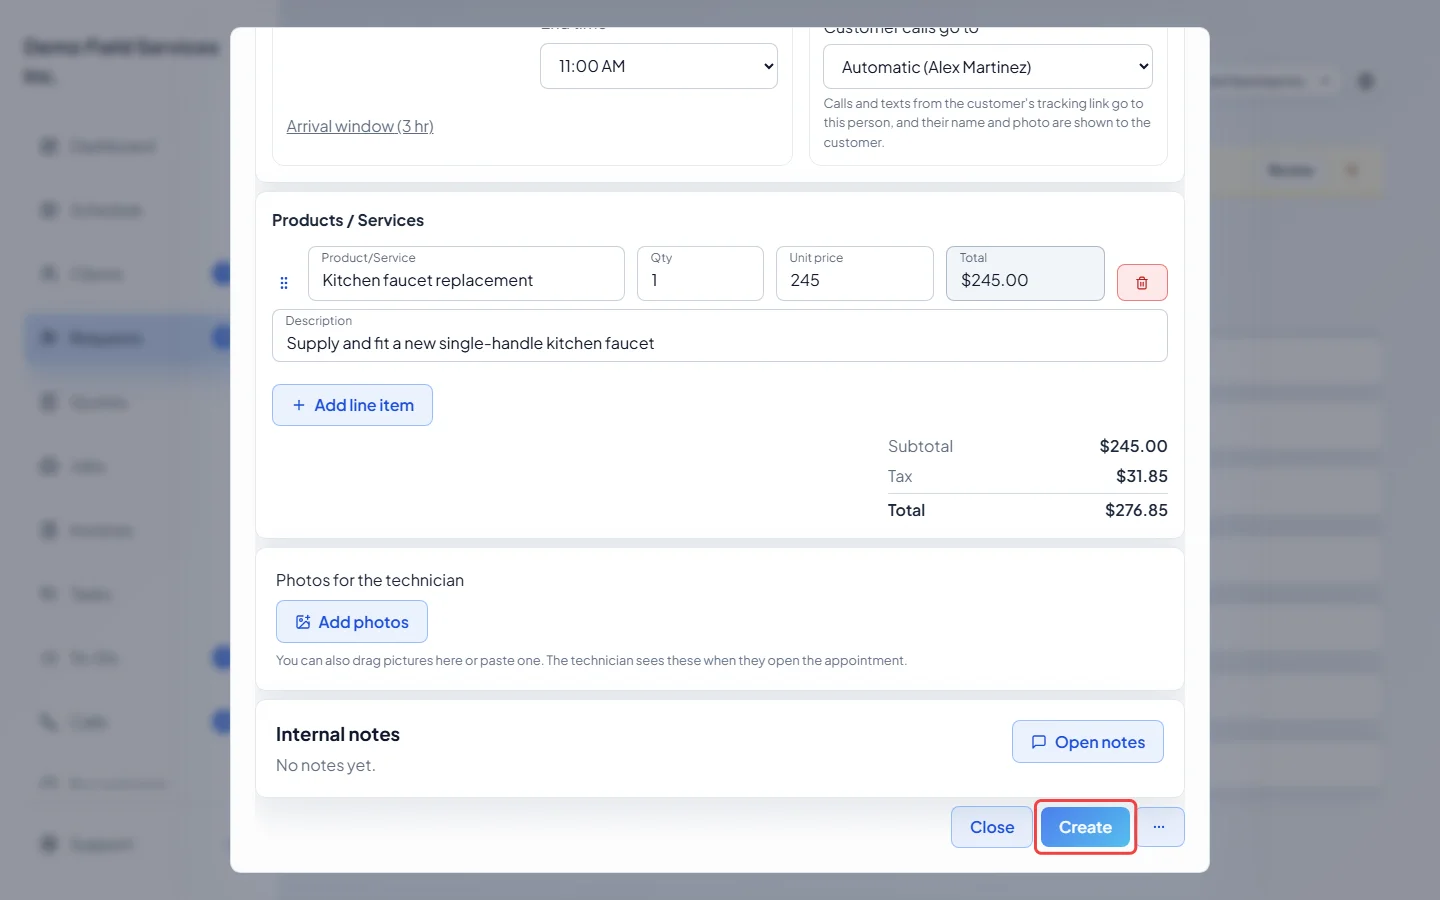Click the Close button

click(x=992, y=827)
